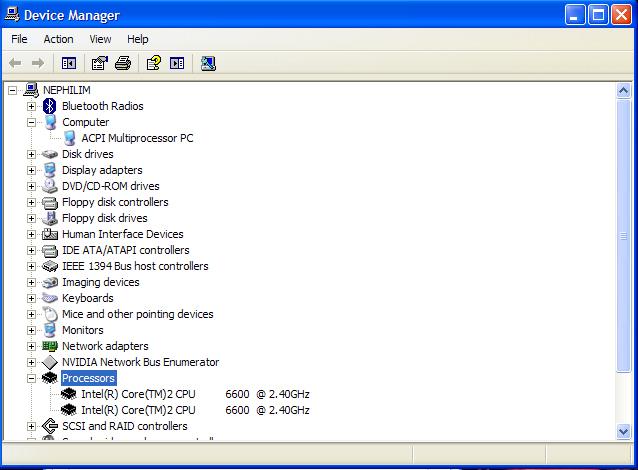
Task: Click Scan for hardware changes toolbar icon
Action: click(x=208, y=63)
